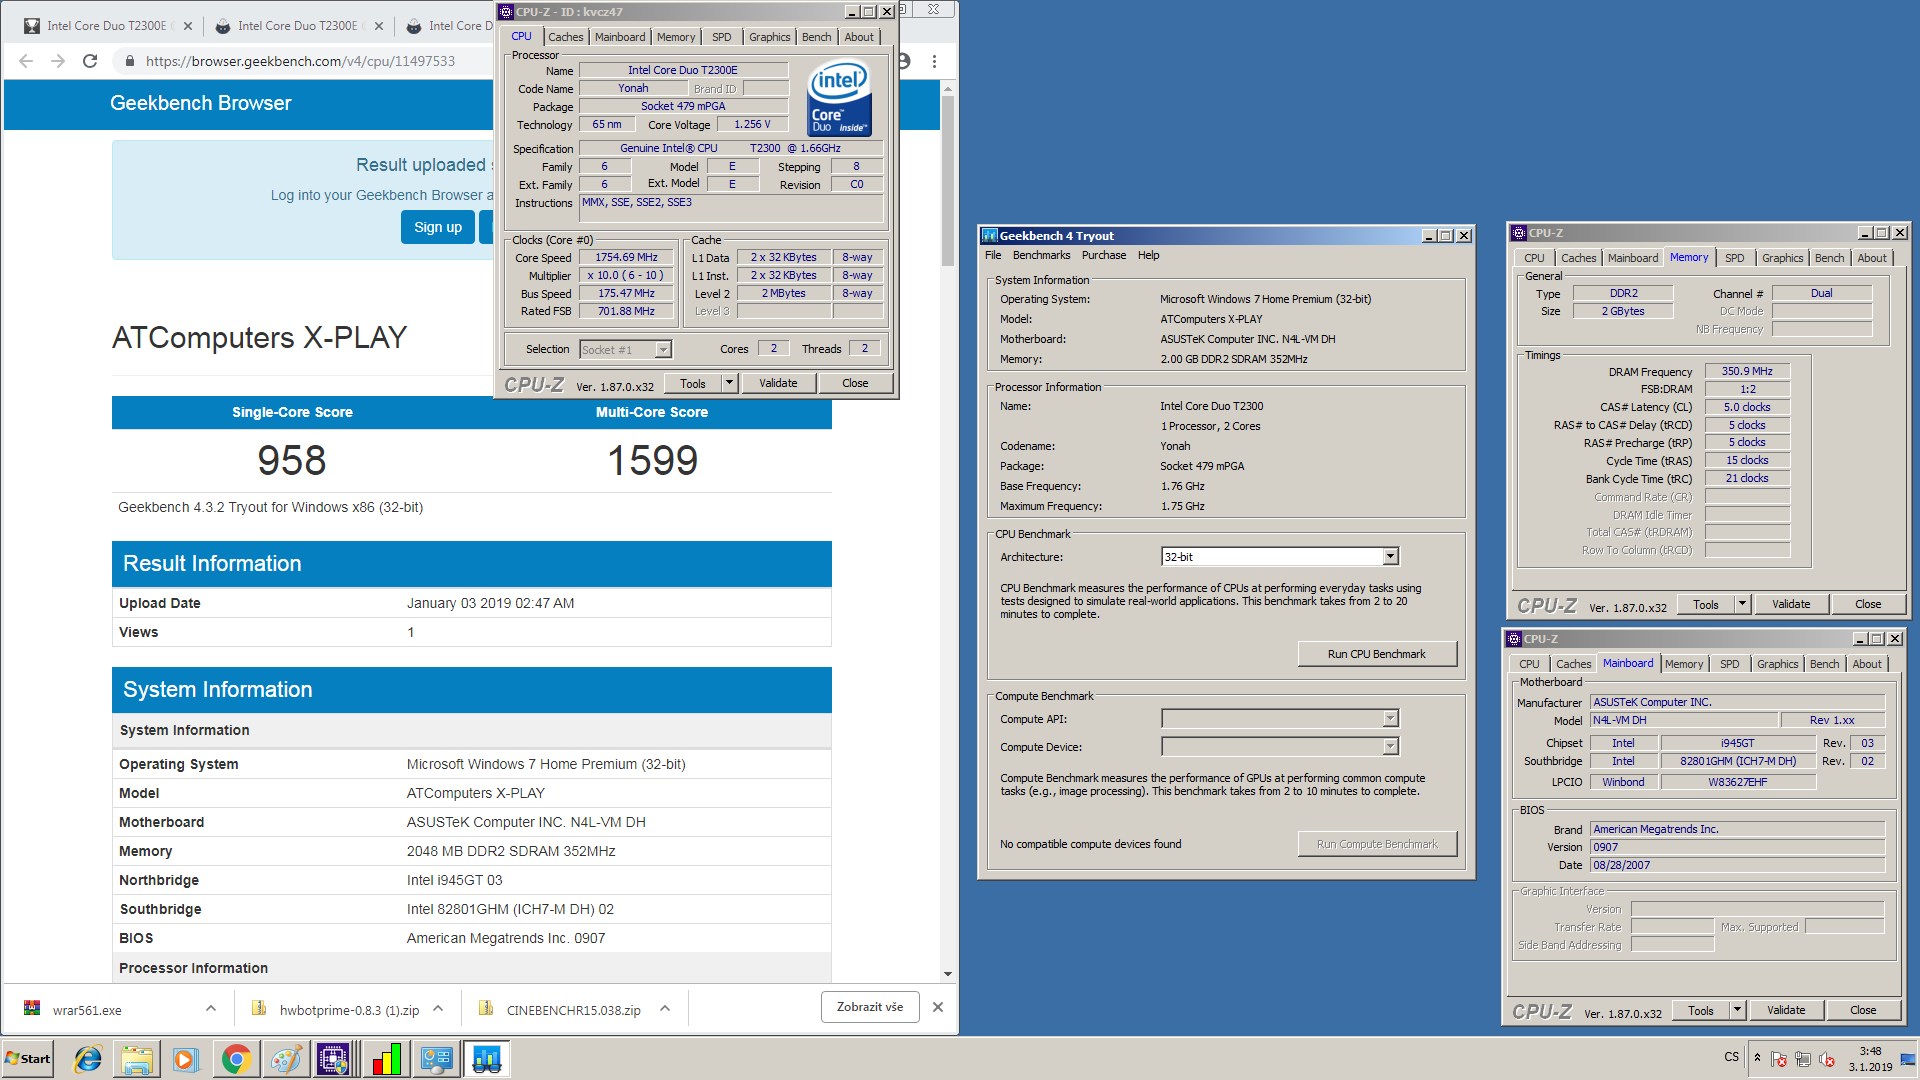The image size is (1920, 1080).
Task: Go back in the Chrome browser
Action: tap(26, 61)
